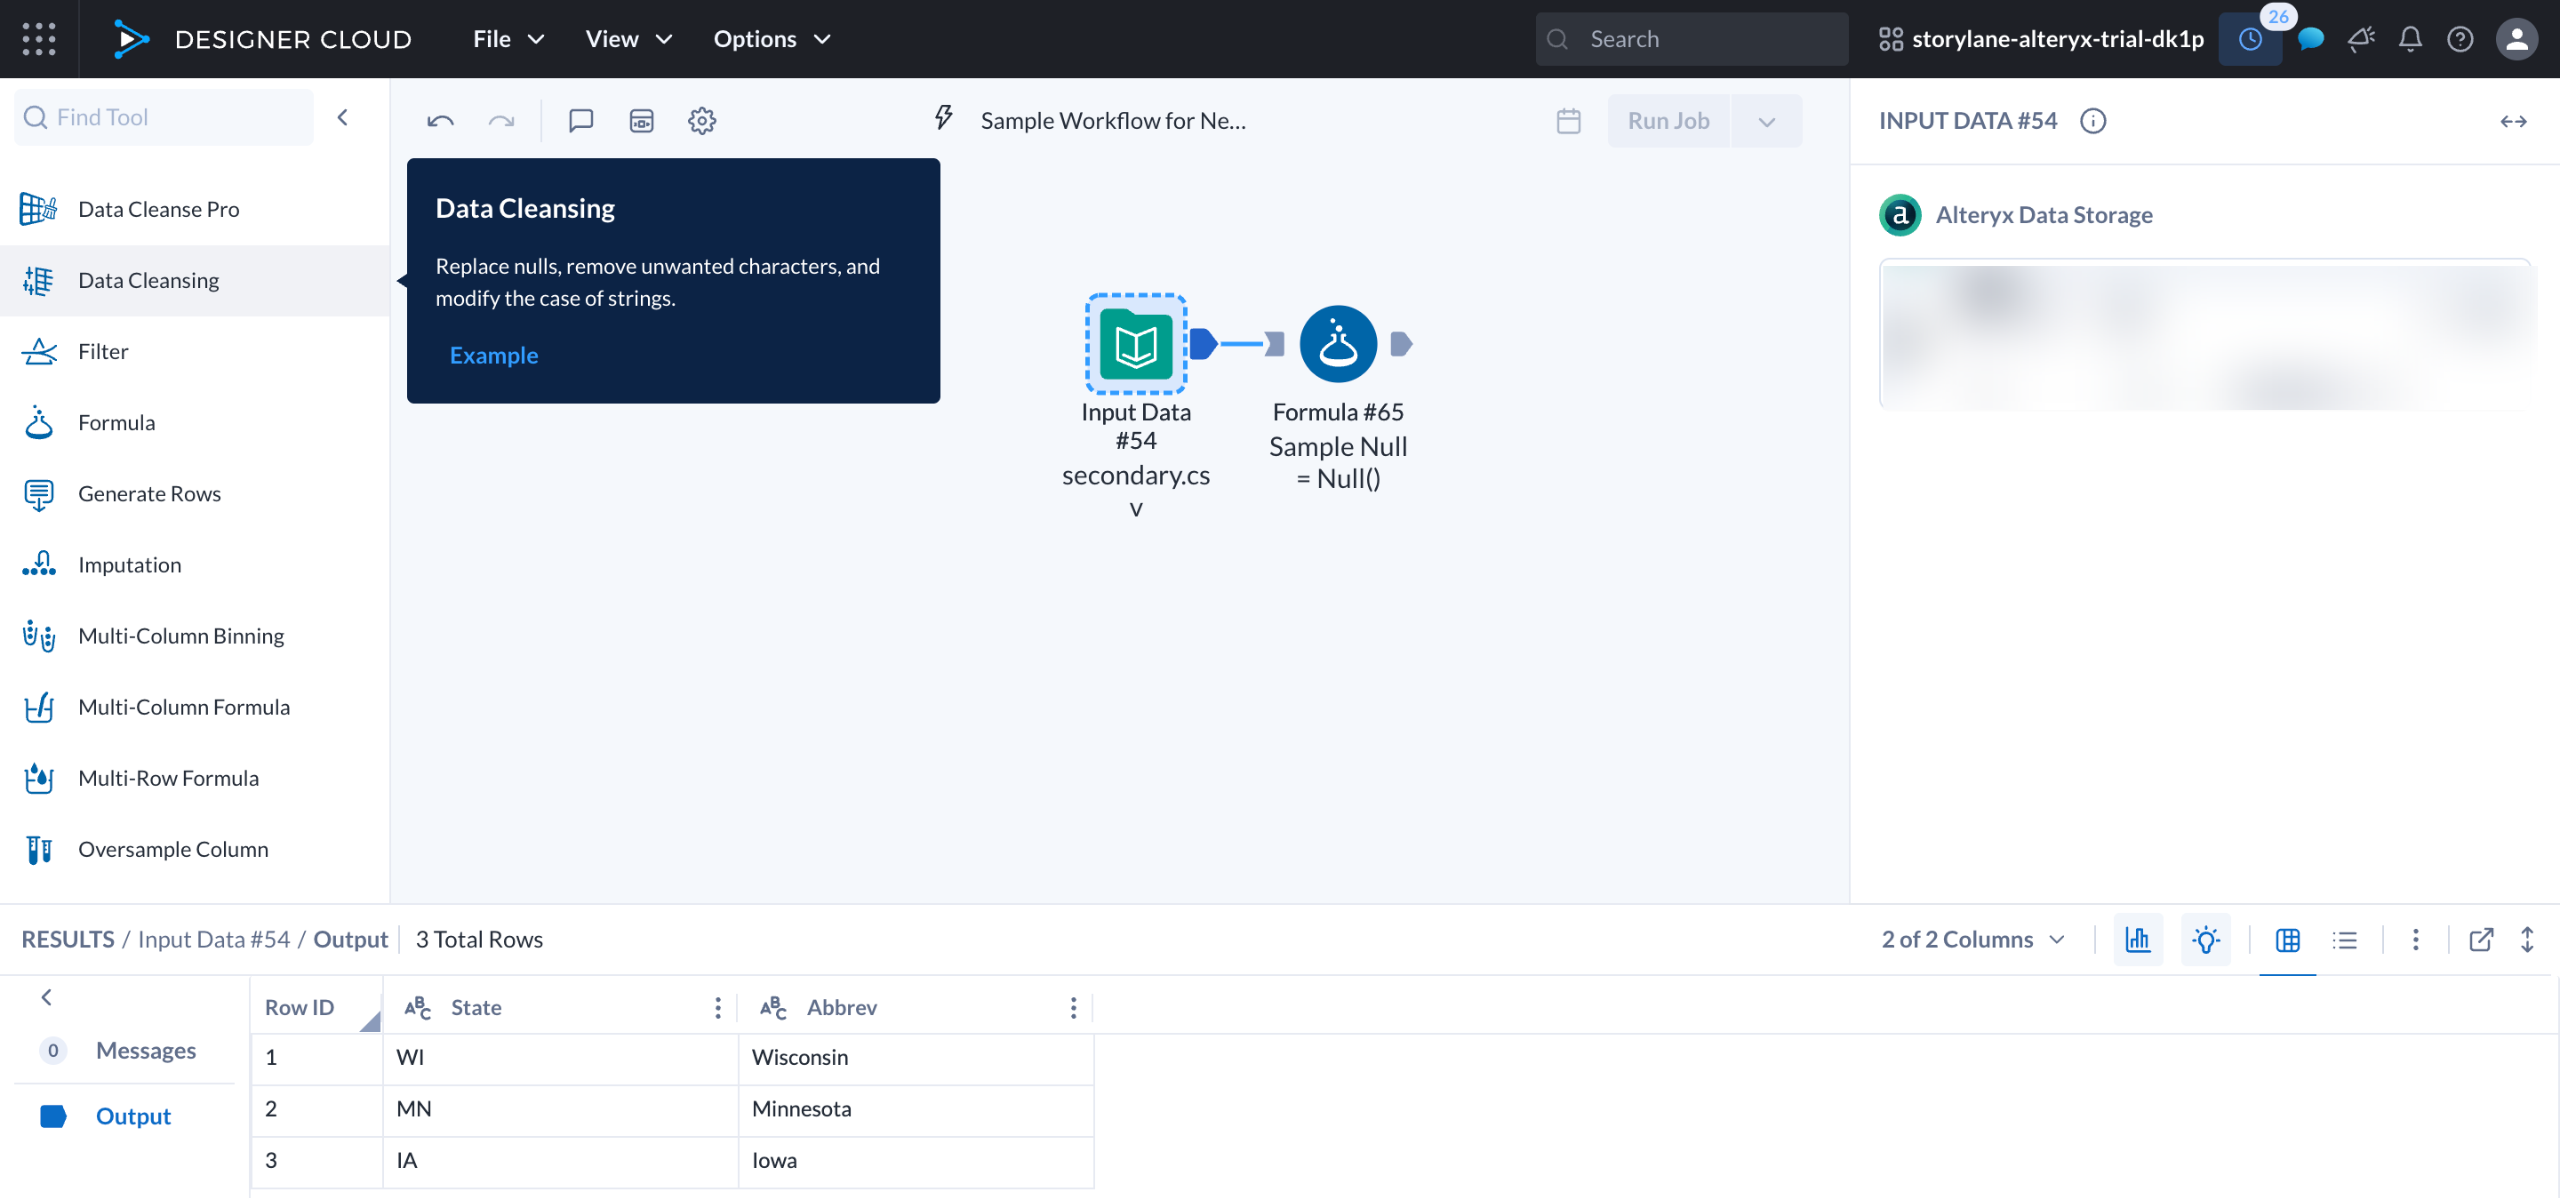
Task: Open the File menu
Action: (x=508, y=39)
